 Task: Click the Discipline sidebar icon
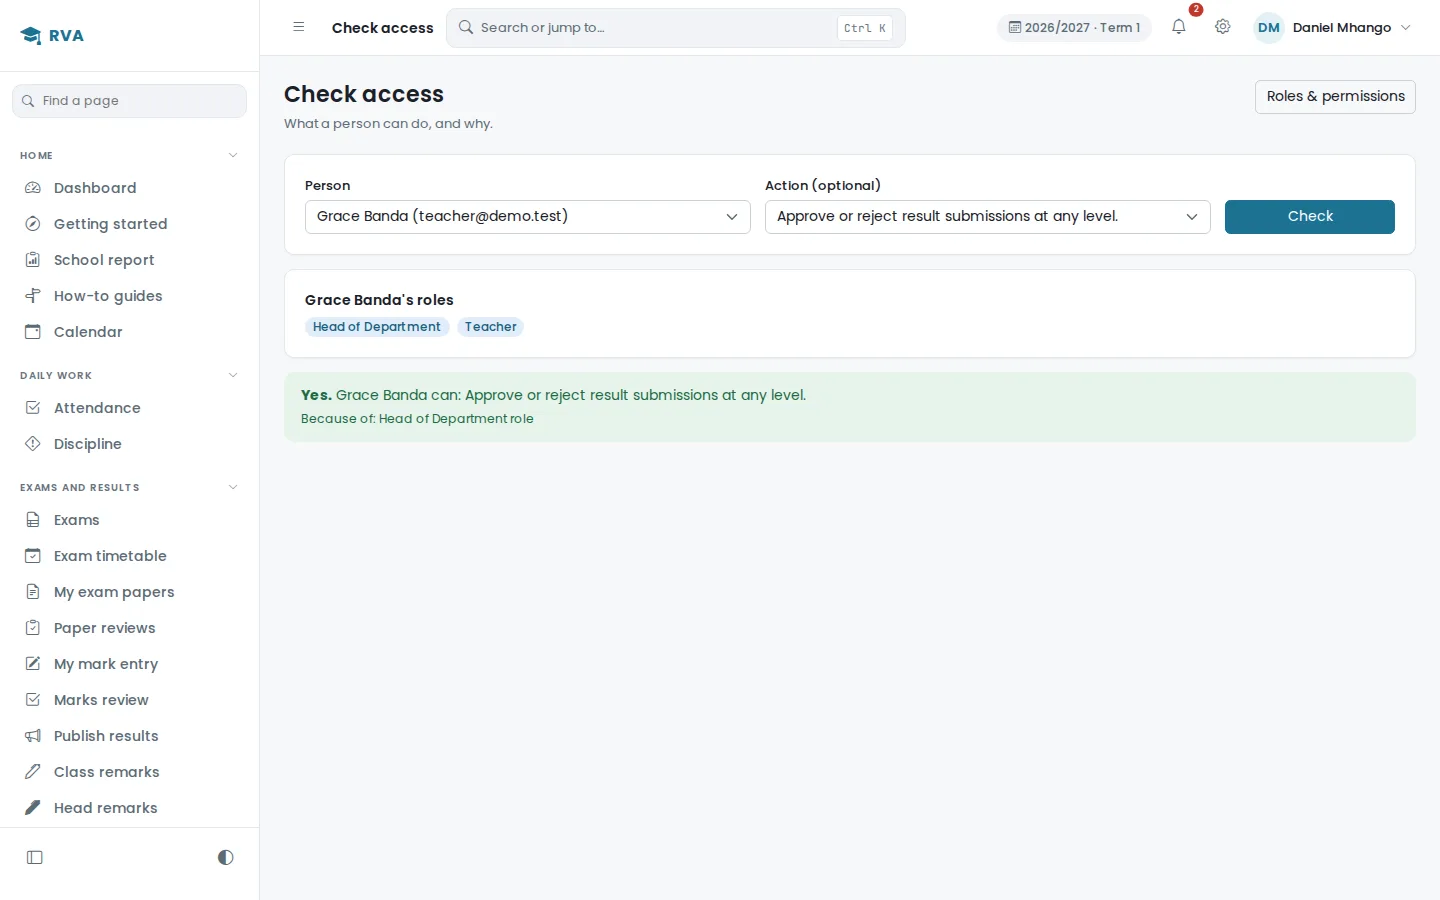click(33, 444)
